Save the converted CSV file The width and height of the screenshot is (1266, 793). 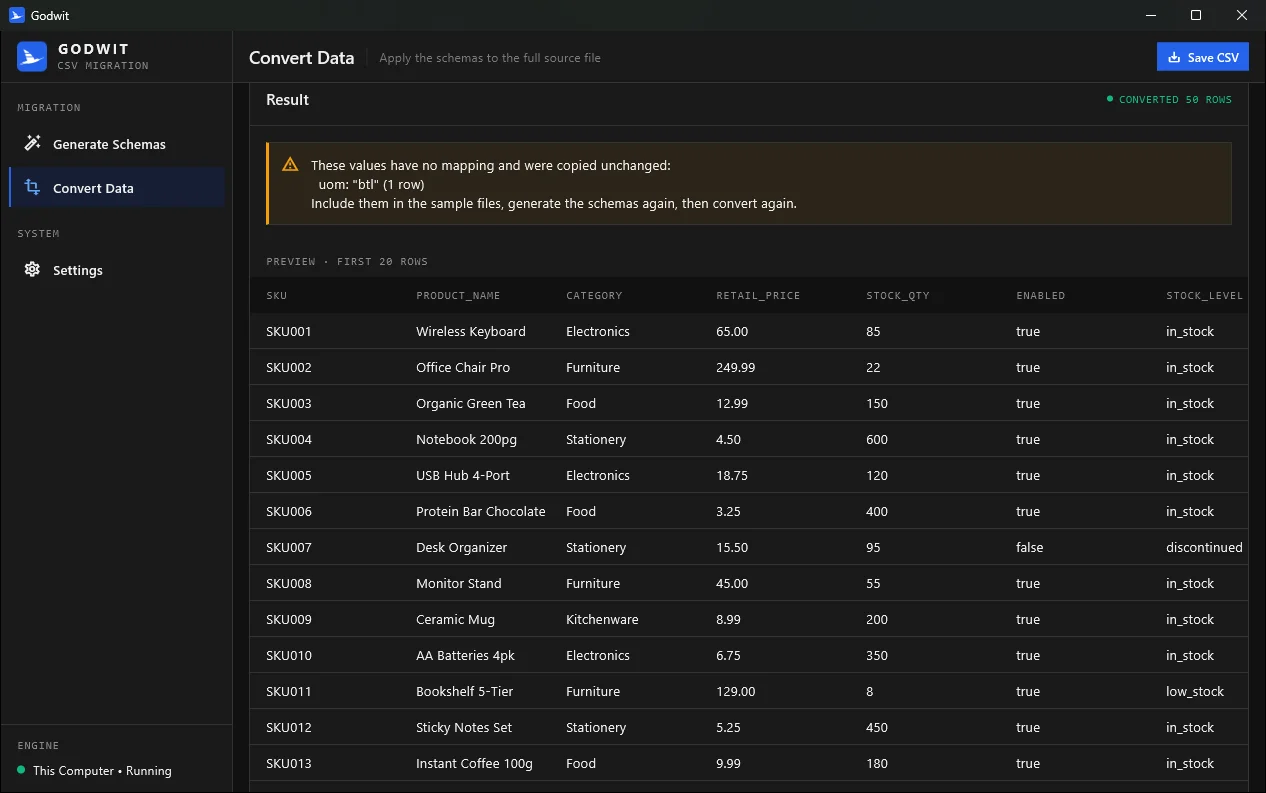pos(1203,57)
